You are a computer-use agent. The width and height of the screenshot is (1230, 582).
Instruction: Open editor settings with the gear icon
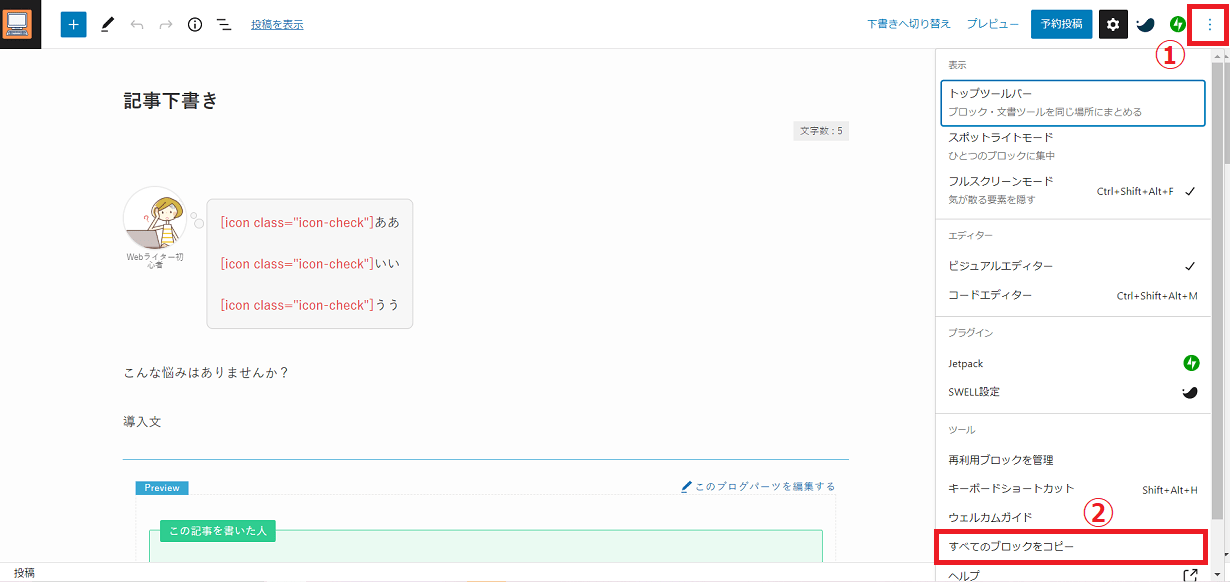[x=1113, y=23]
